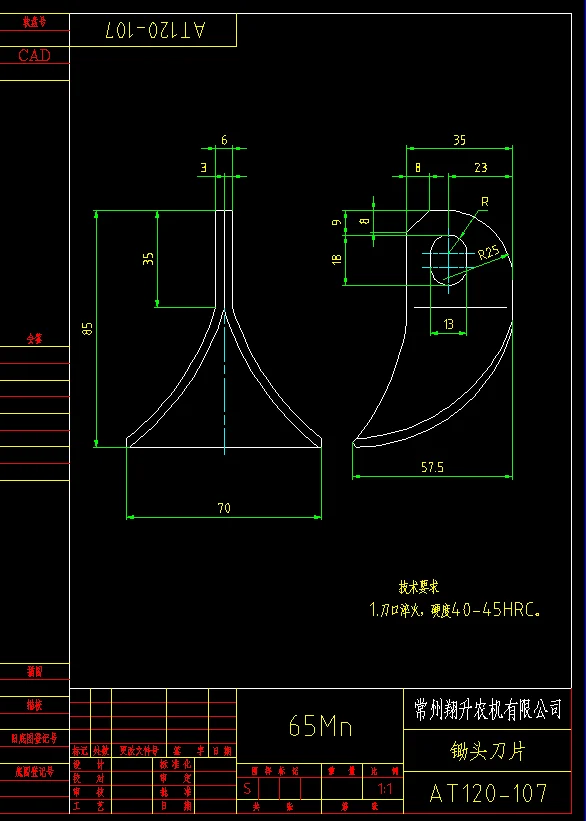Screen dimensions: 586x821
Task: Select the S mark in title block
Action: point(247,789)
